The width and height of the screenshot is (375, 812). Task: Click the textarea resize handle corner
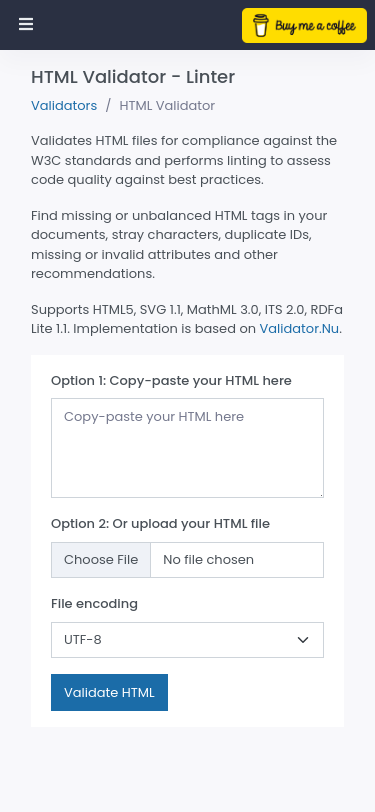click(x=321, y=495)
